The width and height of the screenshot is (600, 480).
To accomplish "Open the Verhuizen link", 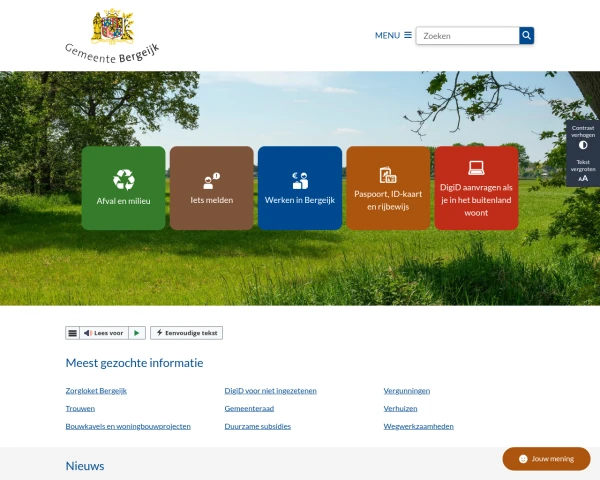I will click(400, 408).
